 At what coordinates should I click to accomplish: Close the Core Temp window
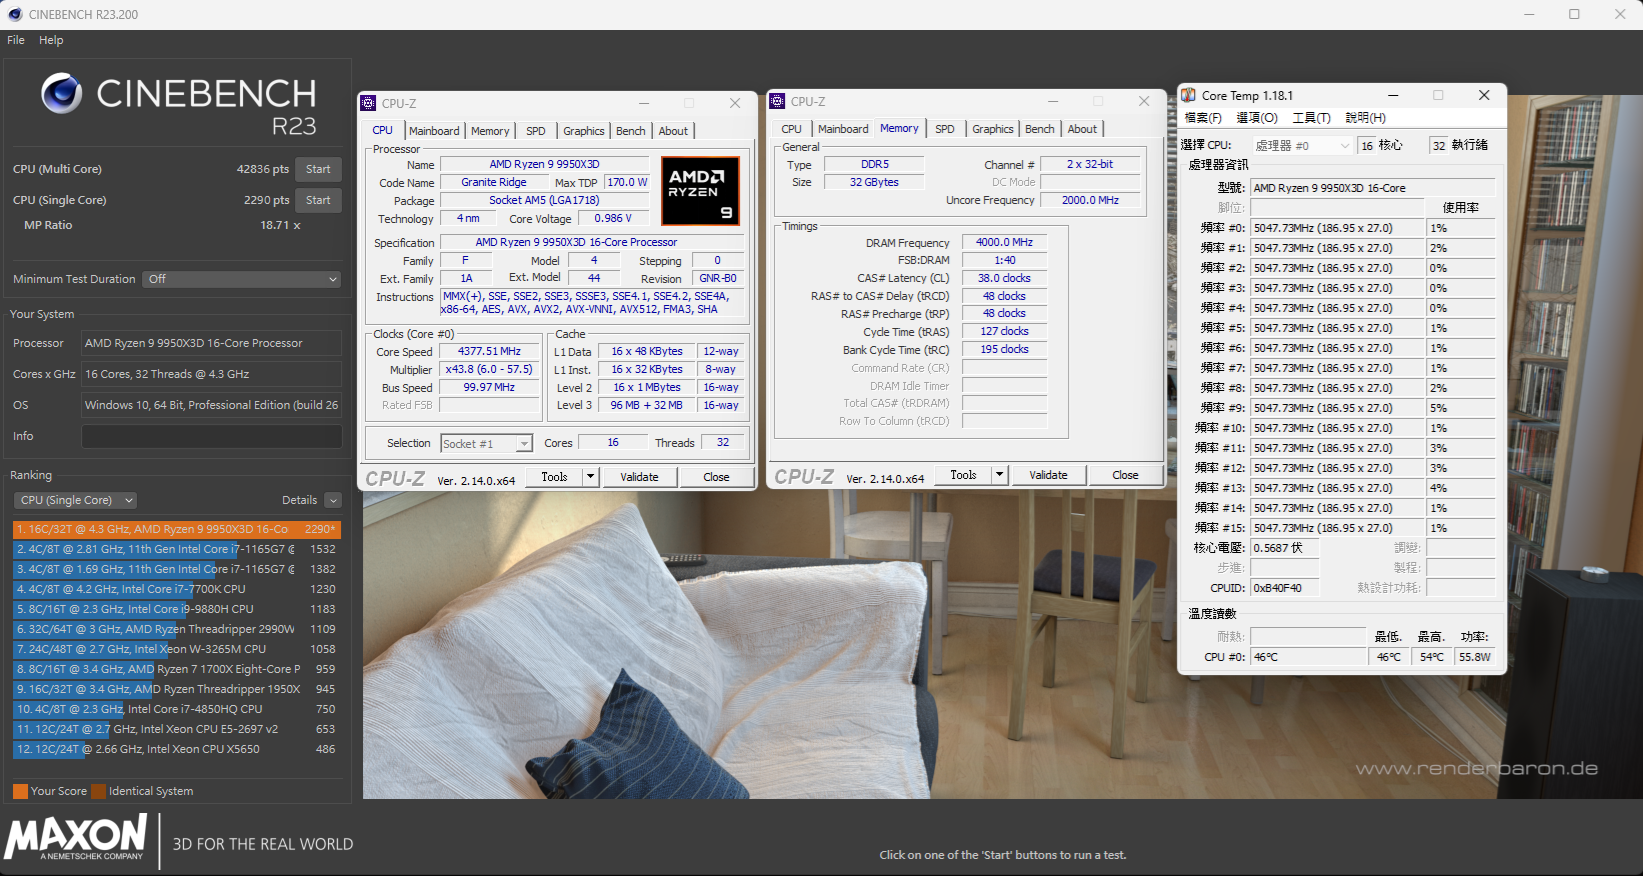point(1484,95)
